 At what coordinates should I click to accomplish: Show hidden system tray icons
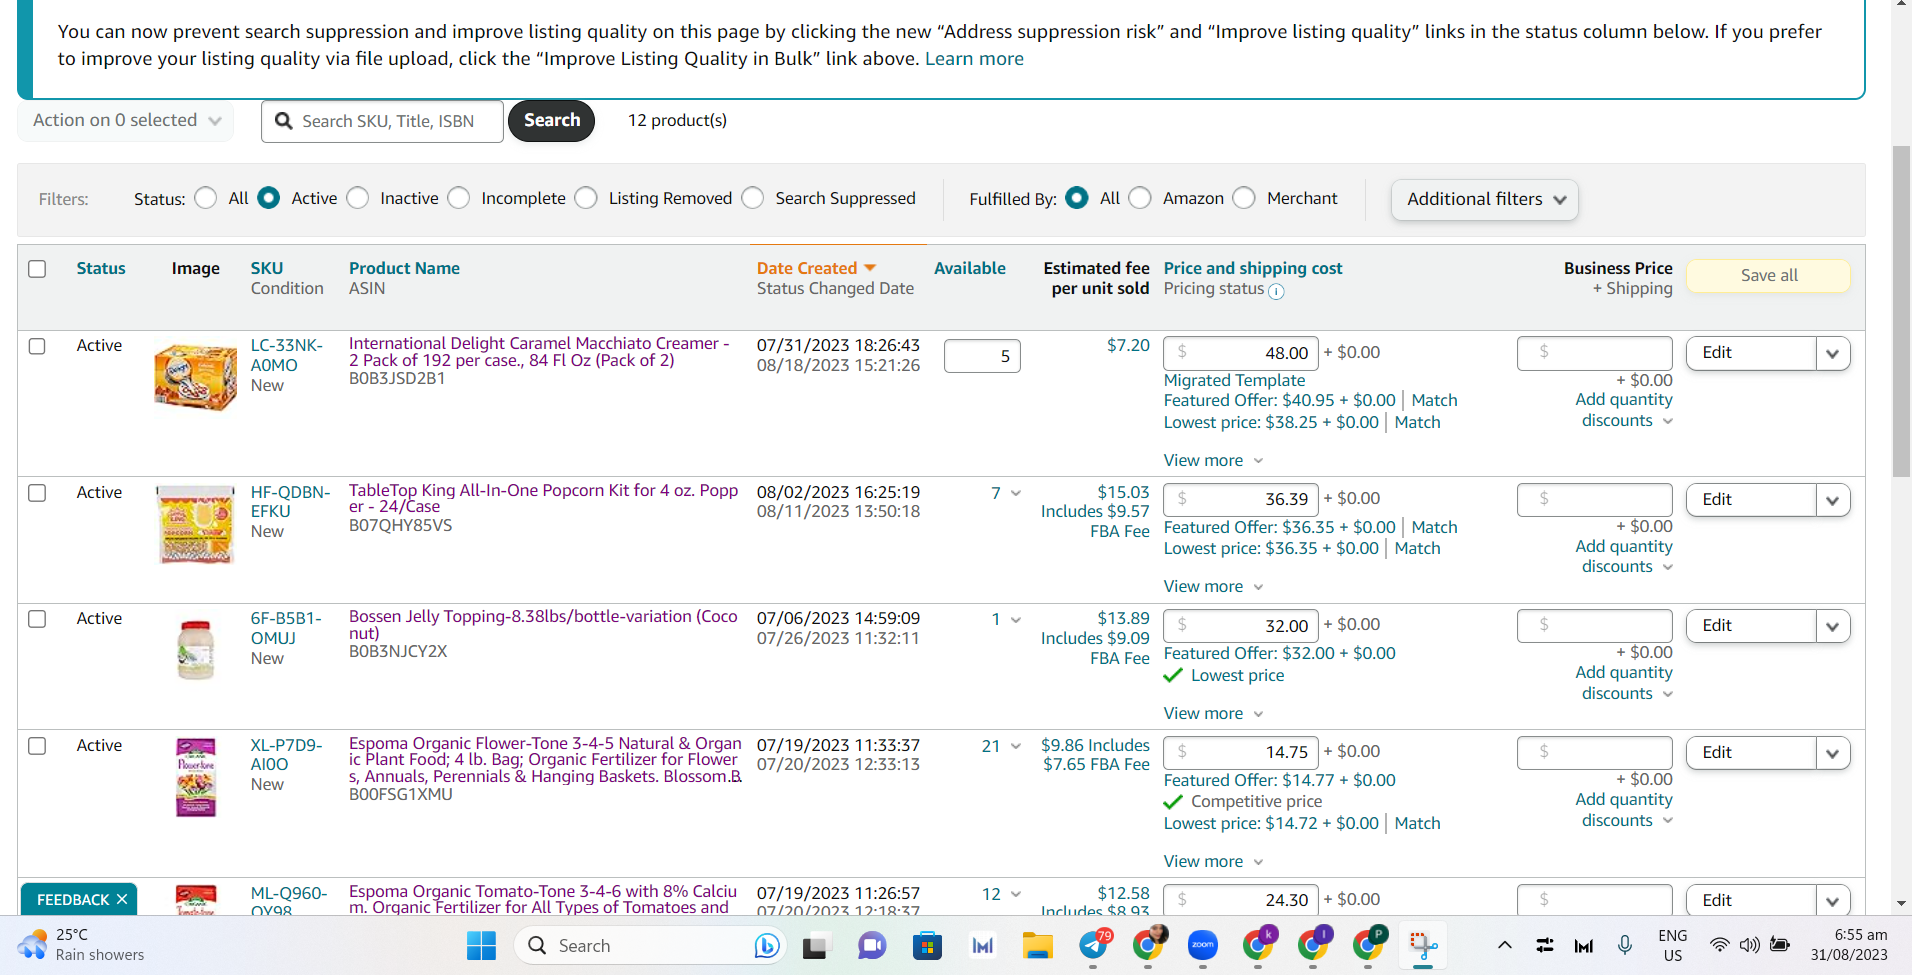pos(1504,945)
